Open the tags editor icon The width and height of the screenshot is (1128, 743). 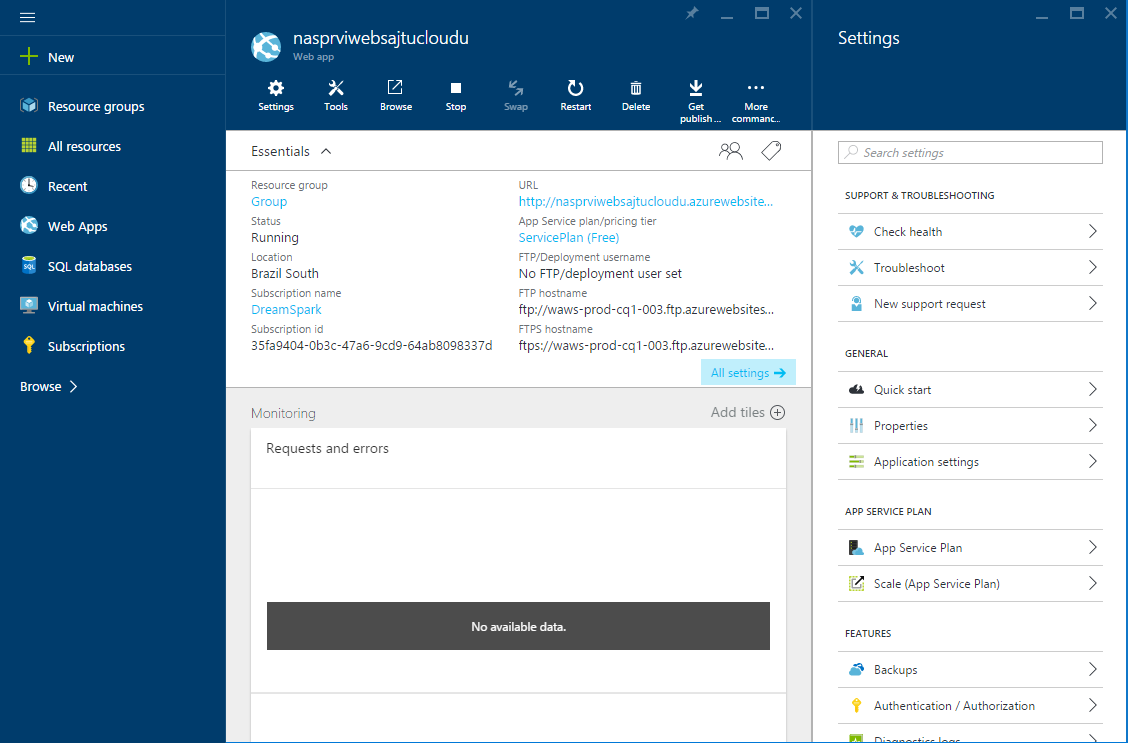point(770,150)
